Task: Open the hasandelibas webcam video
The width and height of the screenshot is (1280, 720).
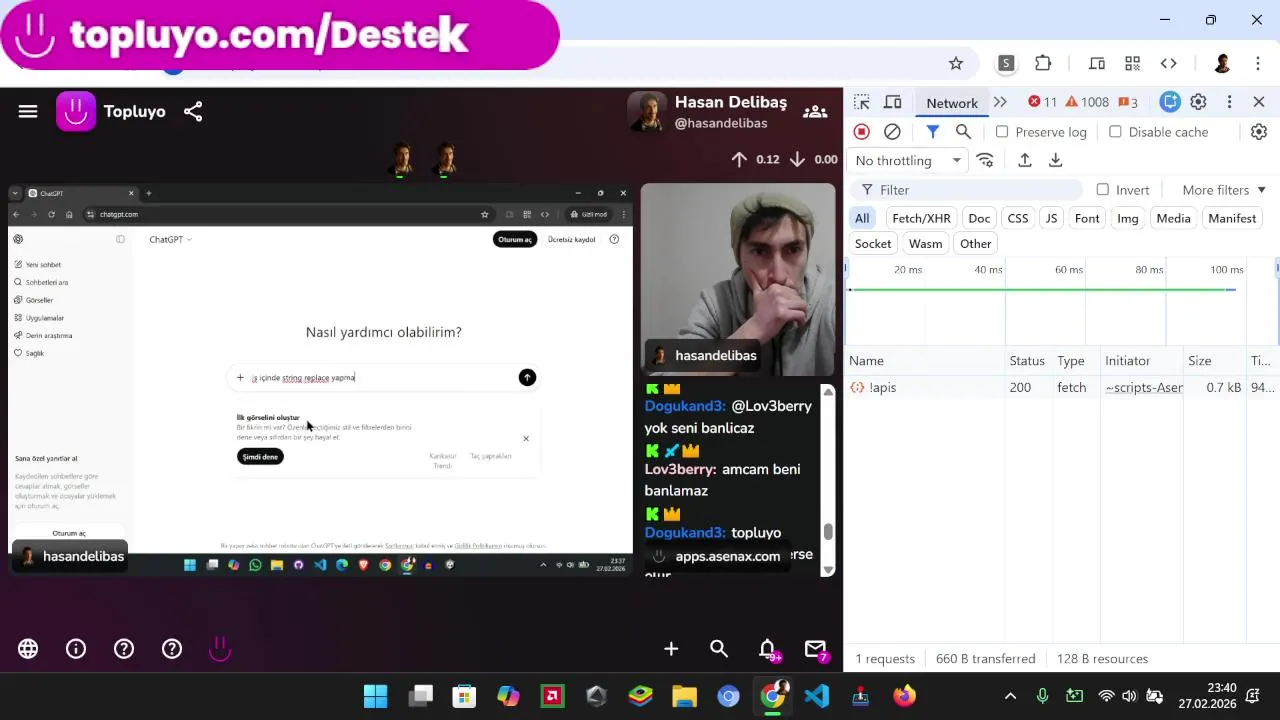Action: point(738,278)
